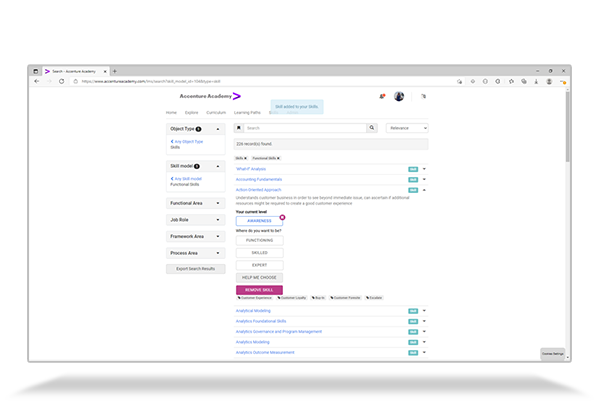The height and width of the screenshot is (402, 600).
Task: Click the Skill badge on the What-If Analysis row
Action: (x=413, y=169)
